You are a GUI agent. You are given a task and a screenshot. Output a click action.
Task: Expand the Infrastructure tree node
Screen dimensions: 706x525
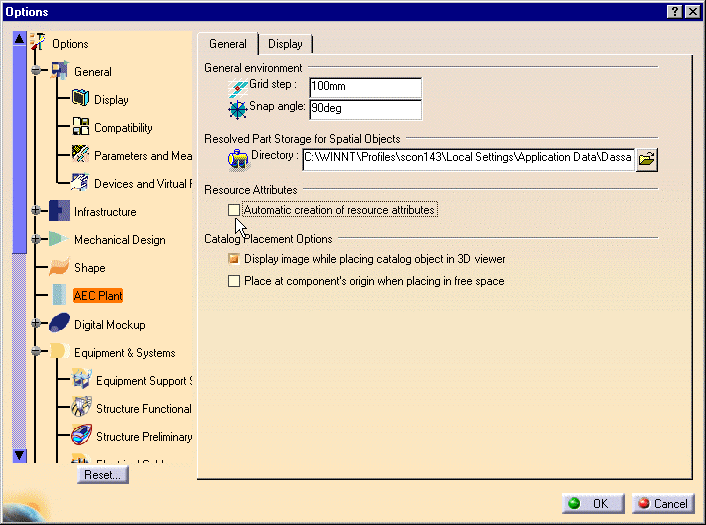point(37,212)
